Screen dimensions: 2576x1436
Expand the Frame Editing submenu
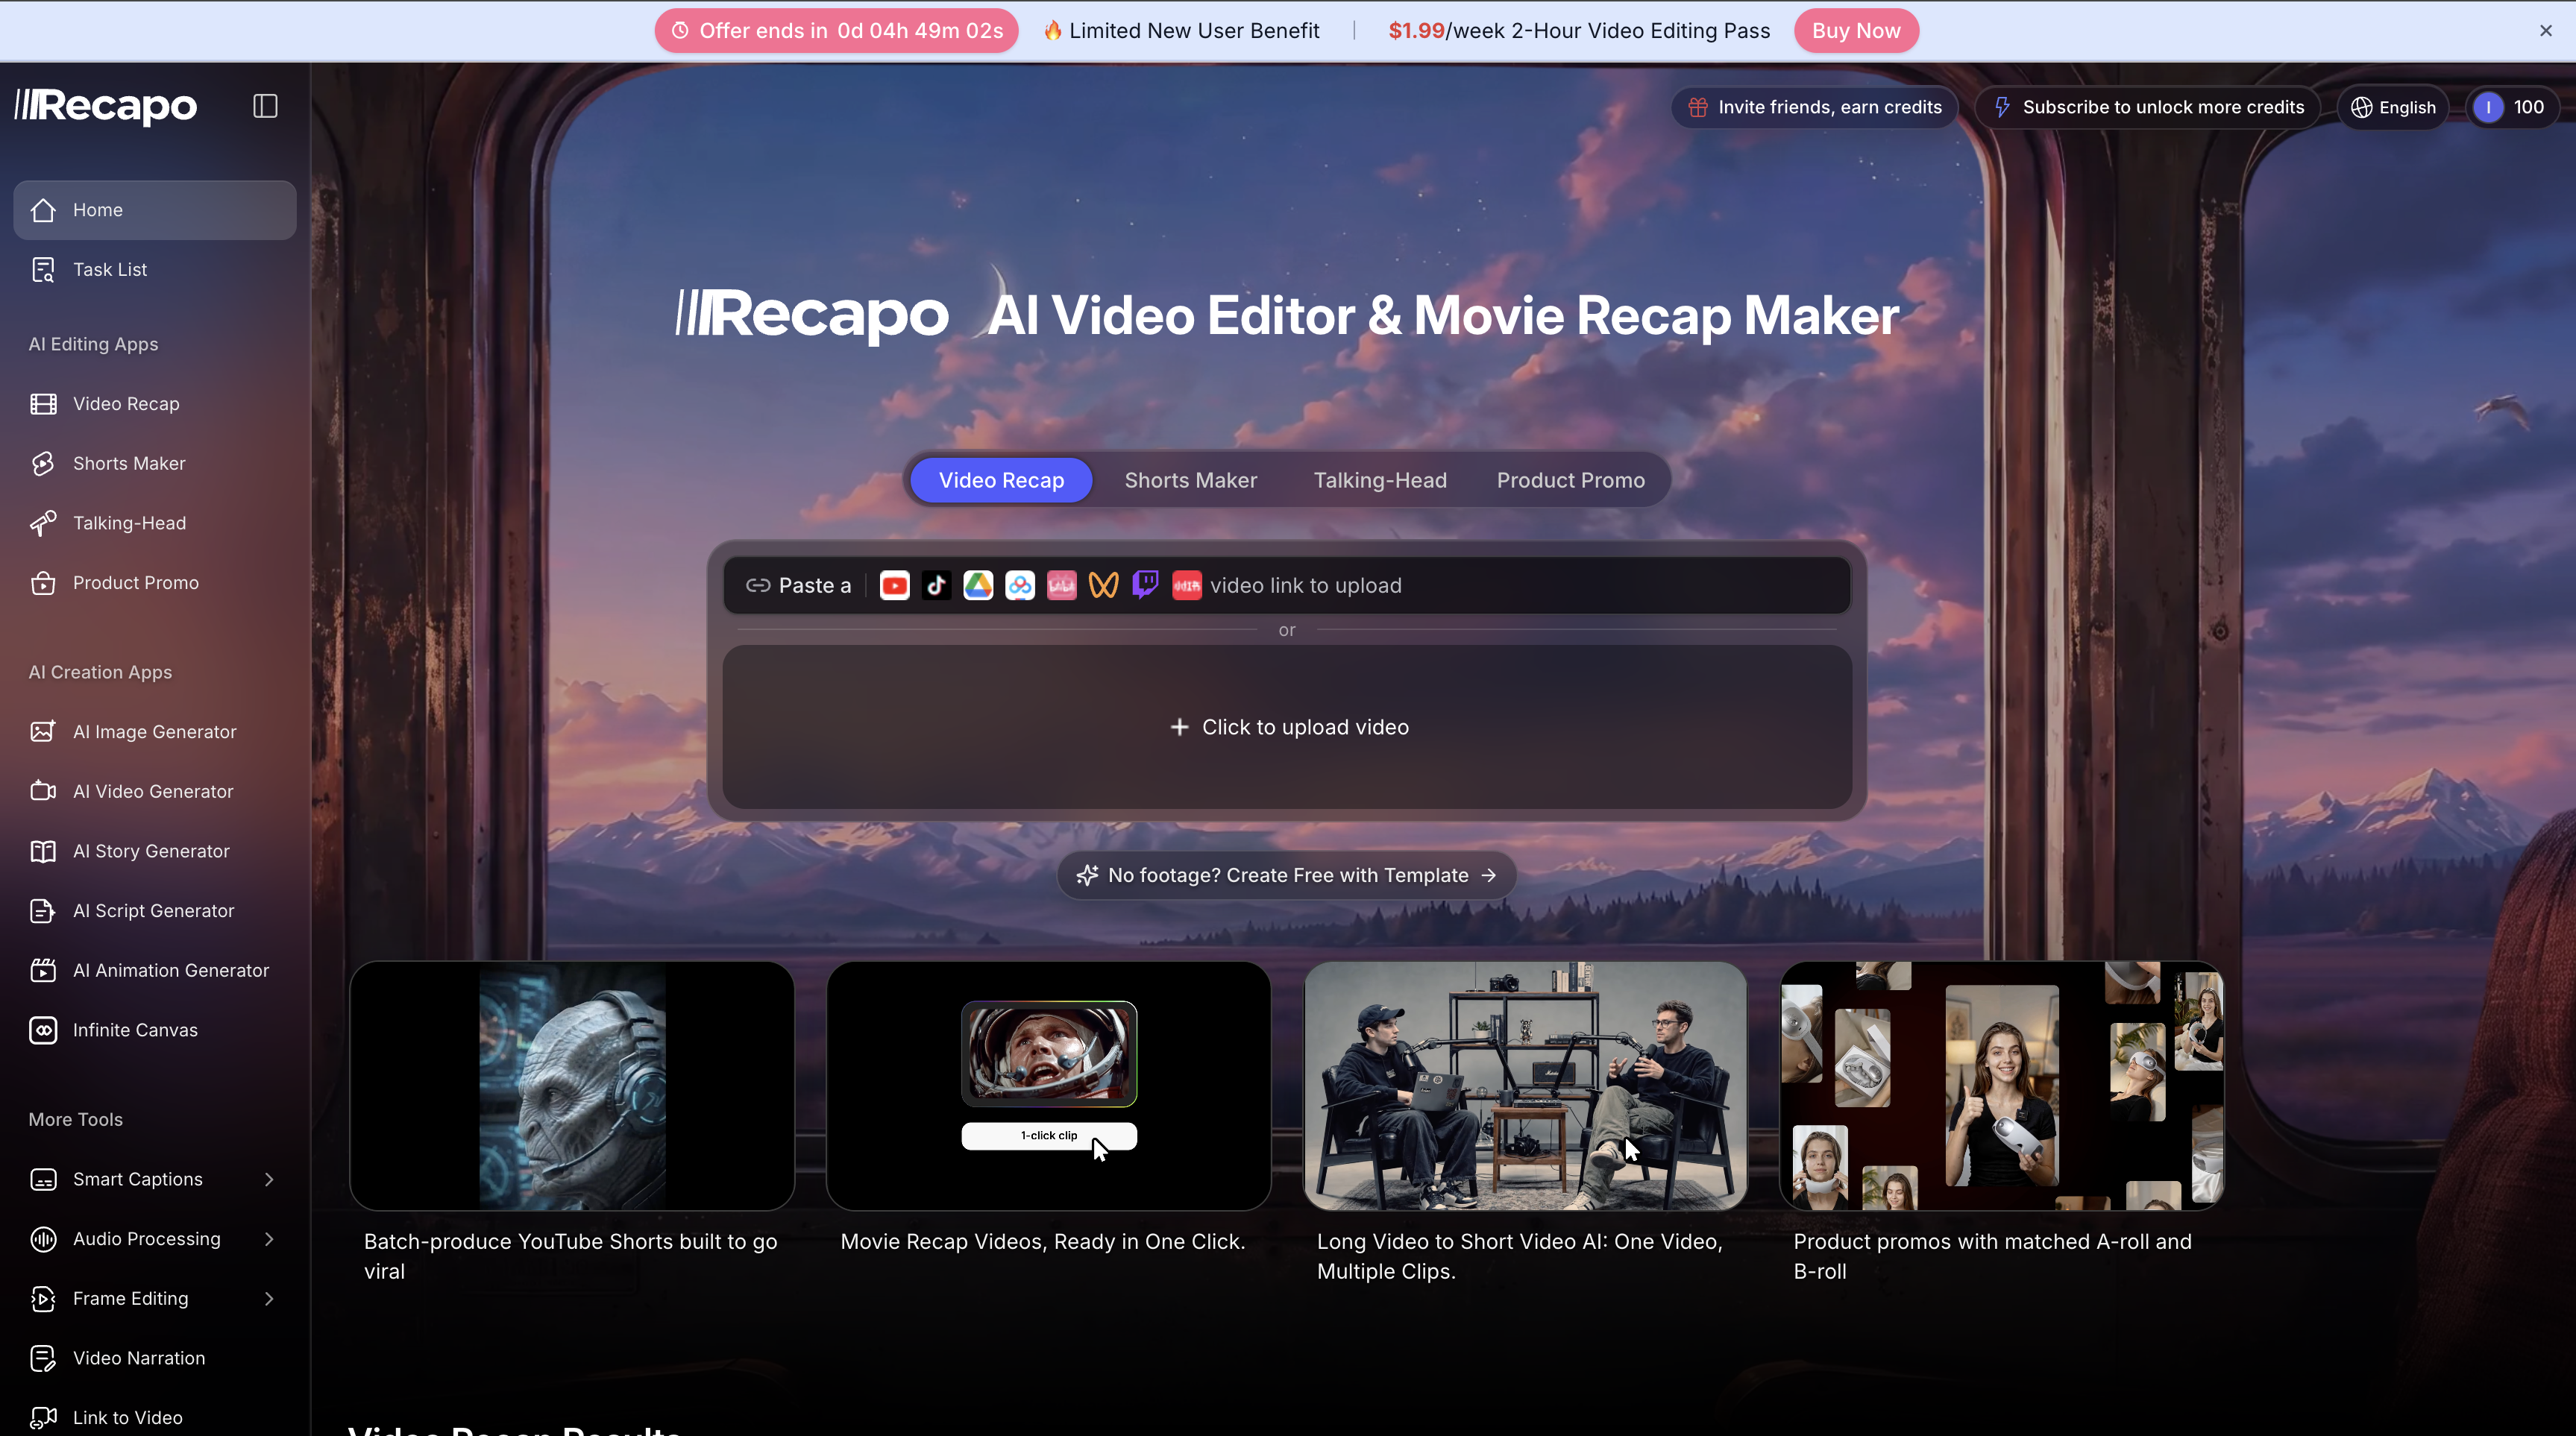click(x=268, y=1298)
